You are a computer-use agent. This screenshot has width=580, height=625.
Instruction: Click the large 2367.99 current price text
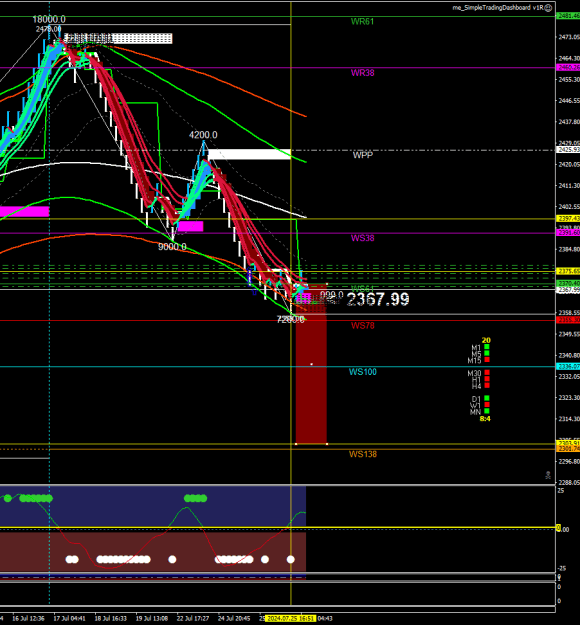click(378, 299)
